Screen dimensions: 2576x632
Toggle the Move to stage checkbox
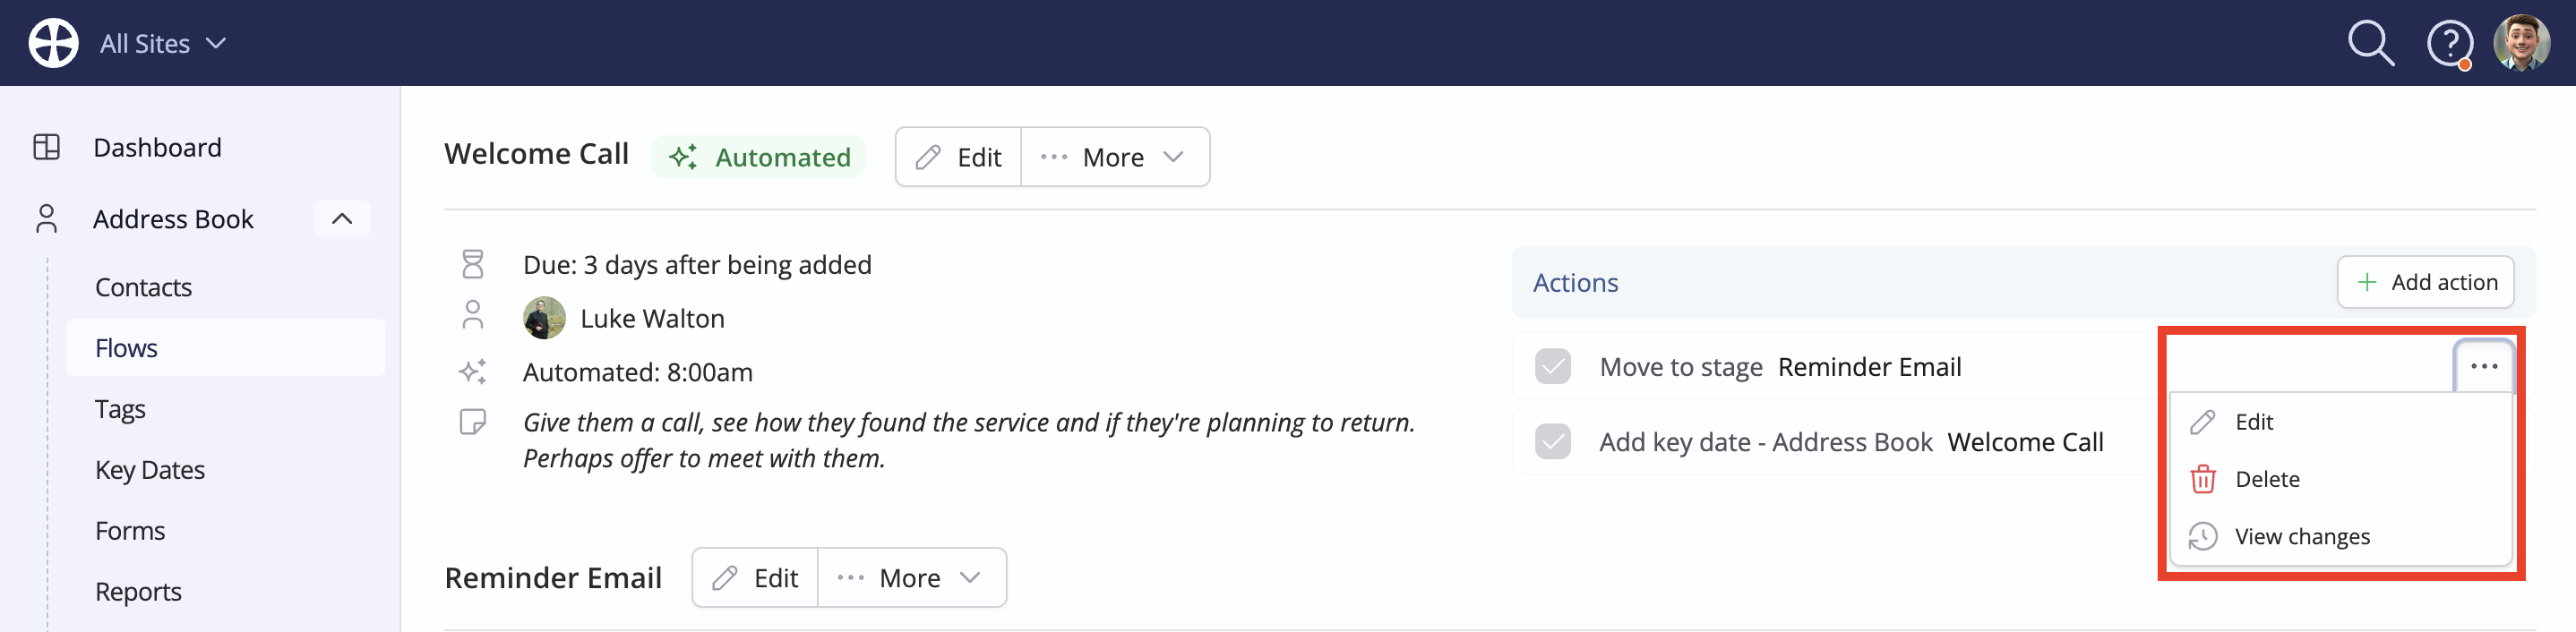1552,366
